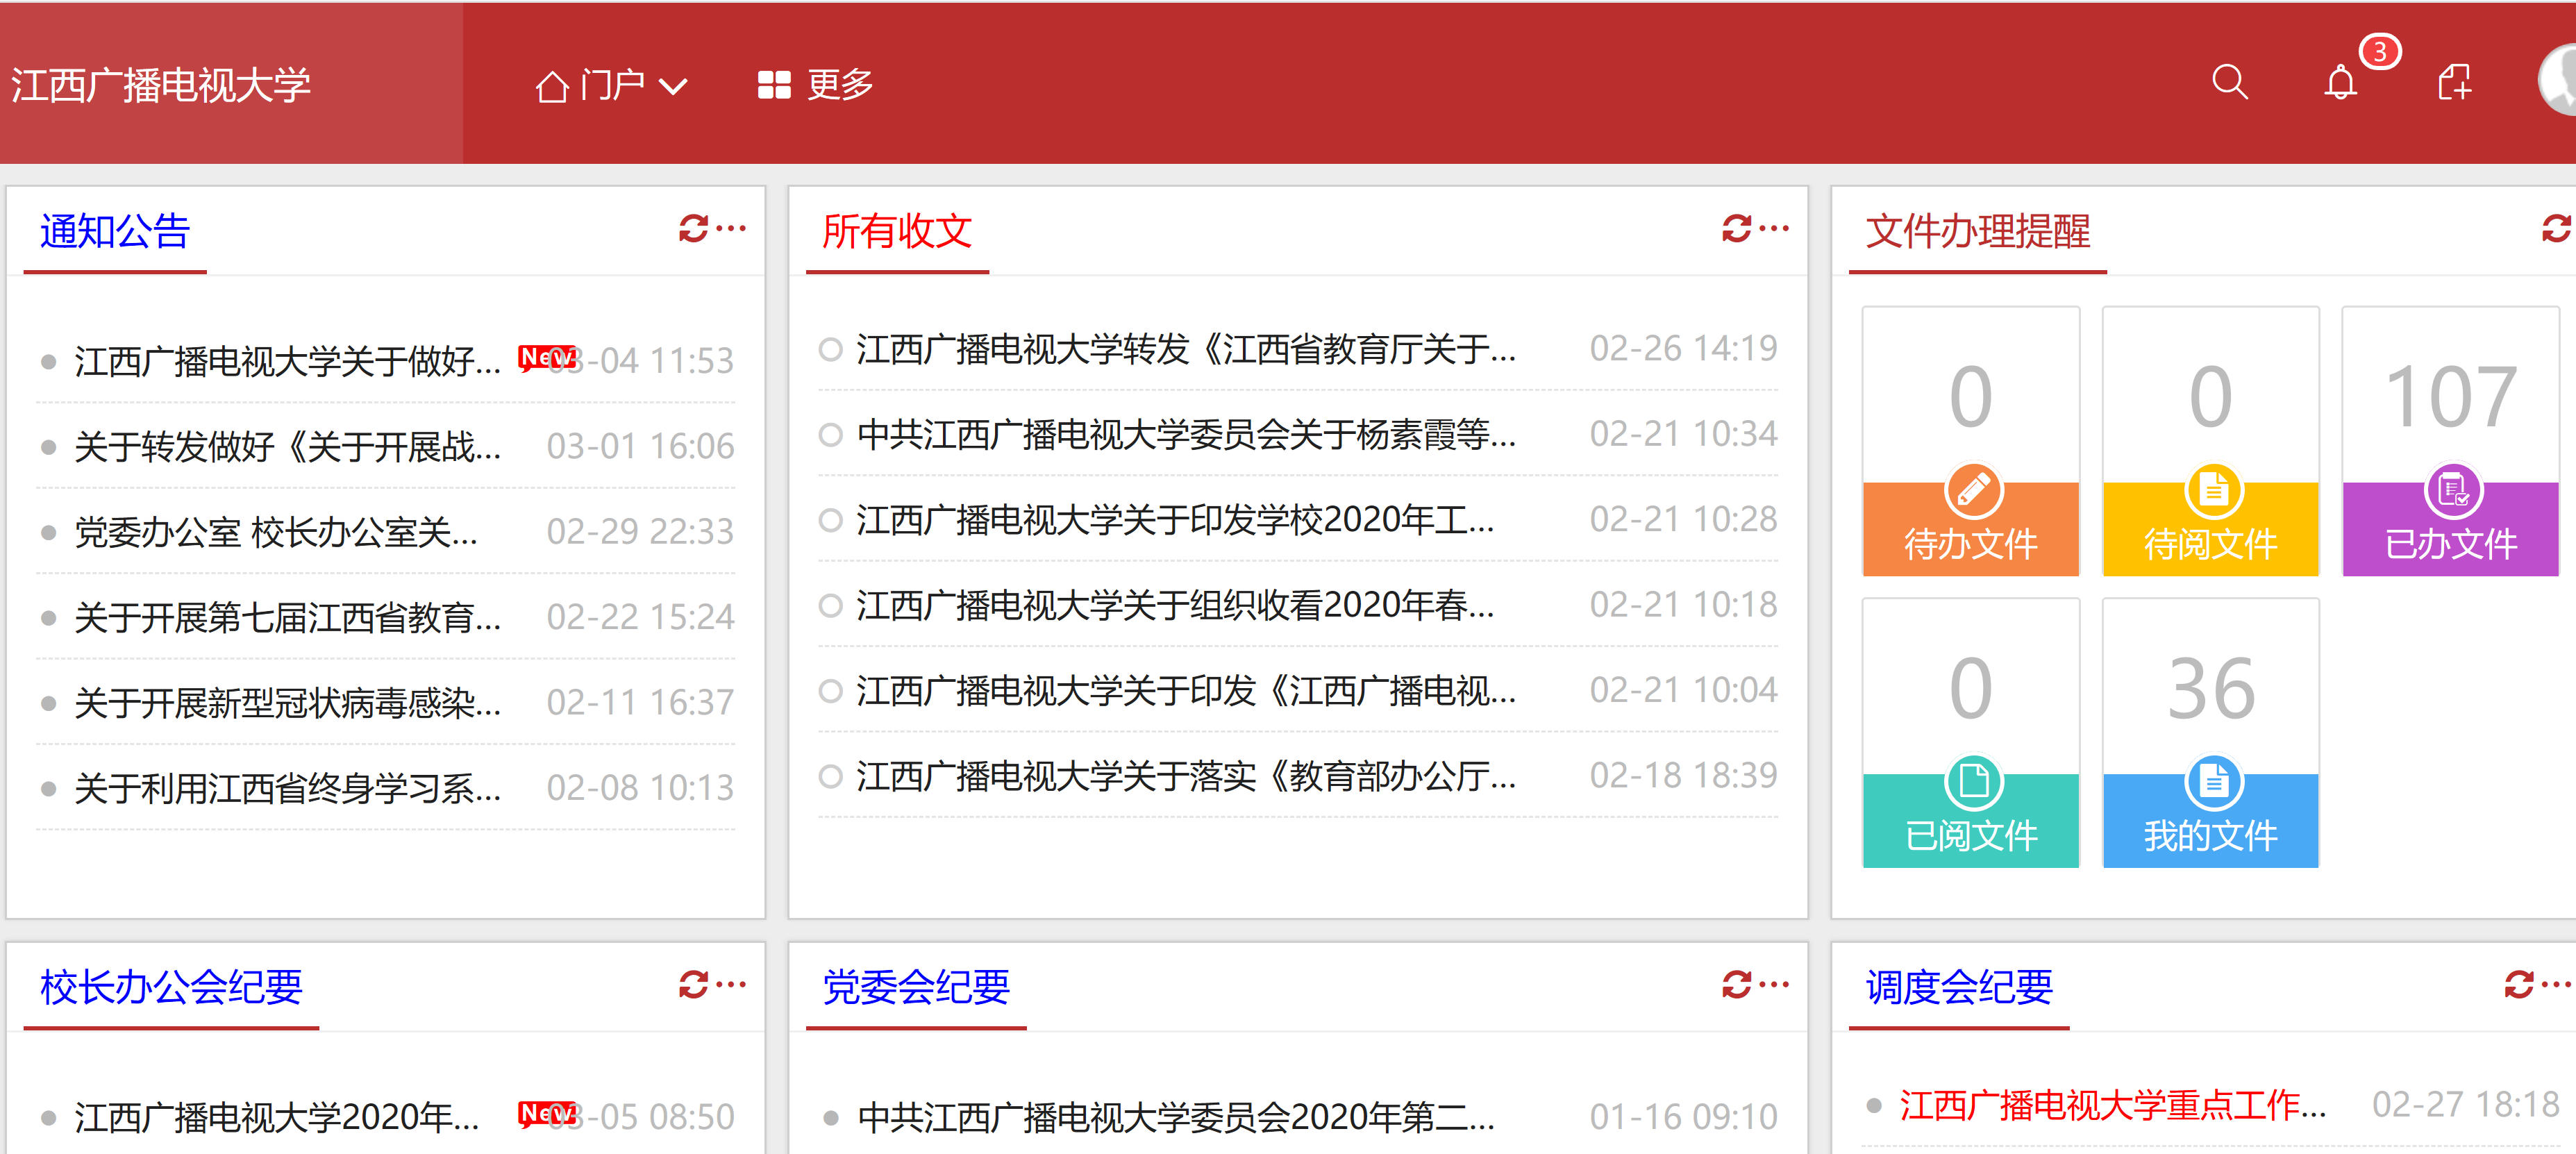Image resolution: width=2576 pixels, height=1154 pixels.
Task: Open 江西广播电视大学关于落实《教育部办公厅...
Action: tap(1186, 776)
